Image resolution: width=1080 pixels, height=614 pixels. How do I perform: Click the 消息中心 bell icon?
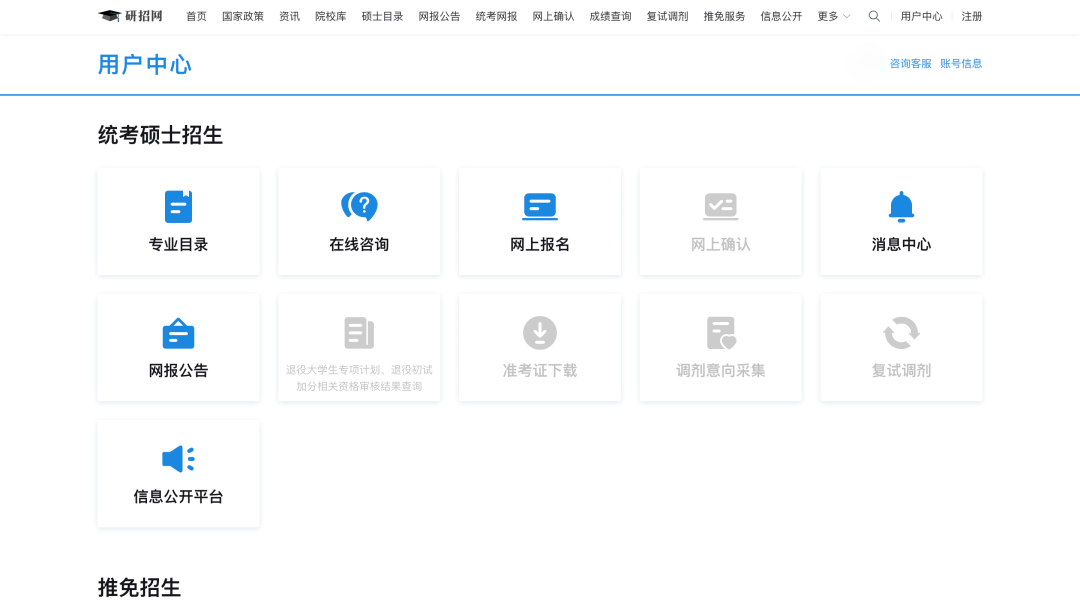click(x=901, y=207)
